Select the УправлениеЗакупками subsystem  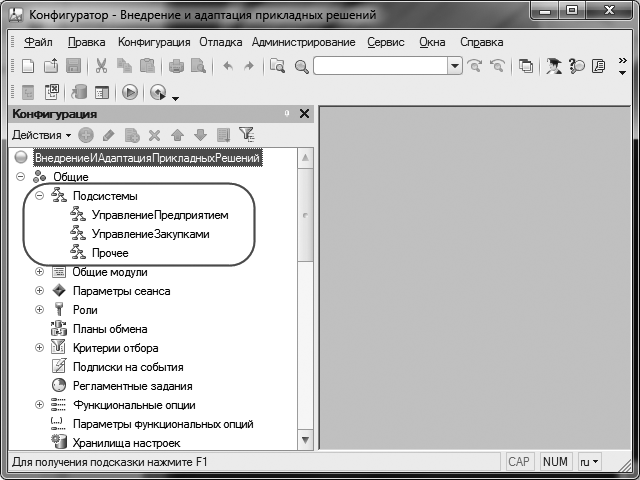pos(150,234)
